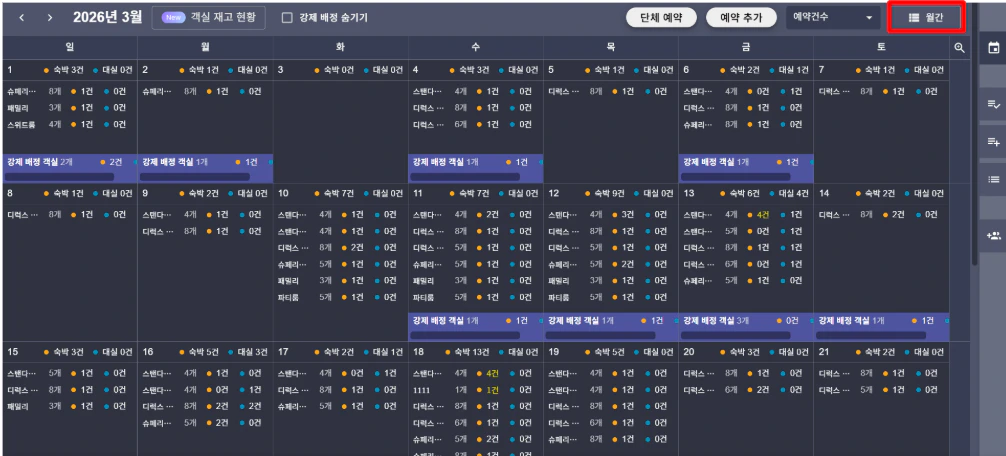Click the date number 9 day header
Screen dimensions: 1006x456
click(205, 193)
